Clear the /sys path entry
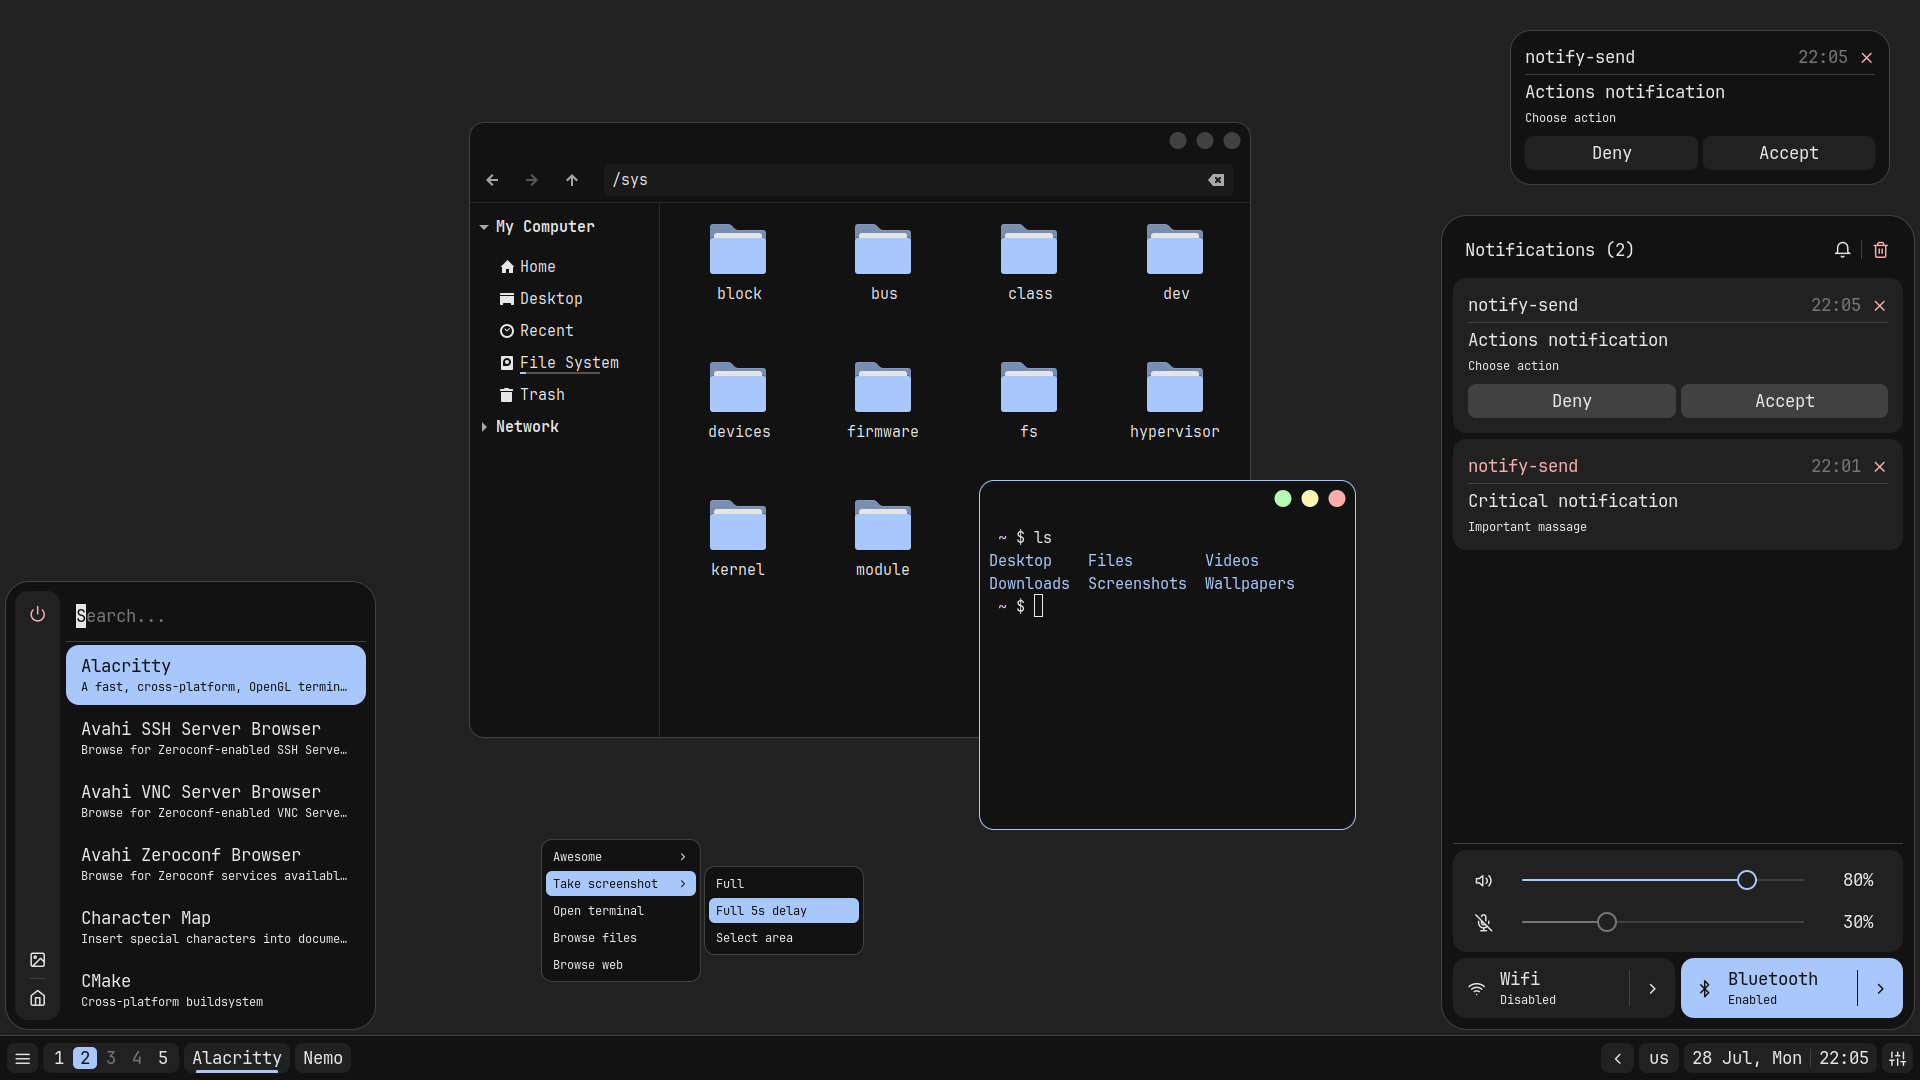Screen dimensions: 1920x1080 point(1216,180)
